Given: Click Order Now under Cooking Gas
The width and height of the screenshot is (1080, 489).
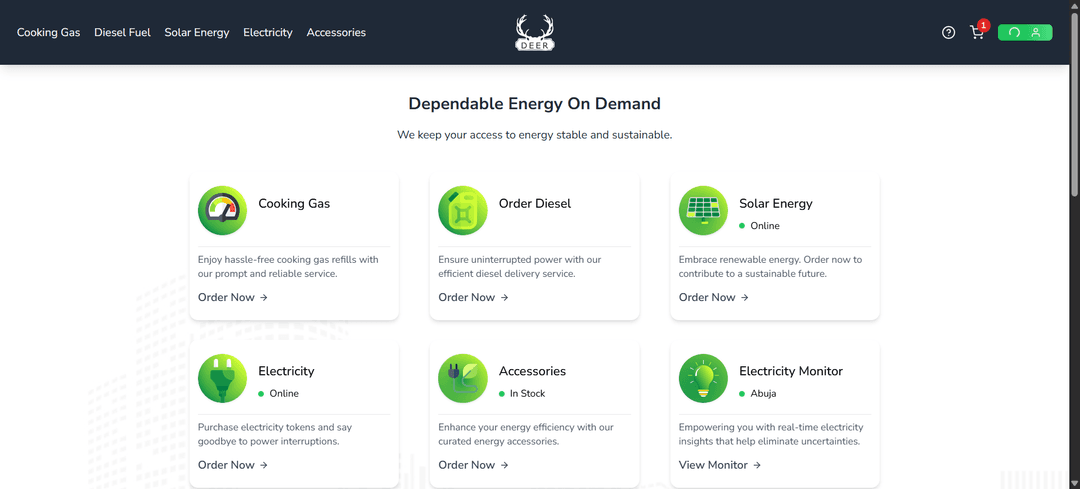Looking at the screenshot, I should coord(233,298).
